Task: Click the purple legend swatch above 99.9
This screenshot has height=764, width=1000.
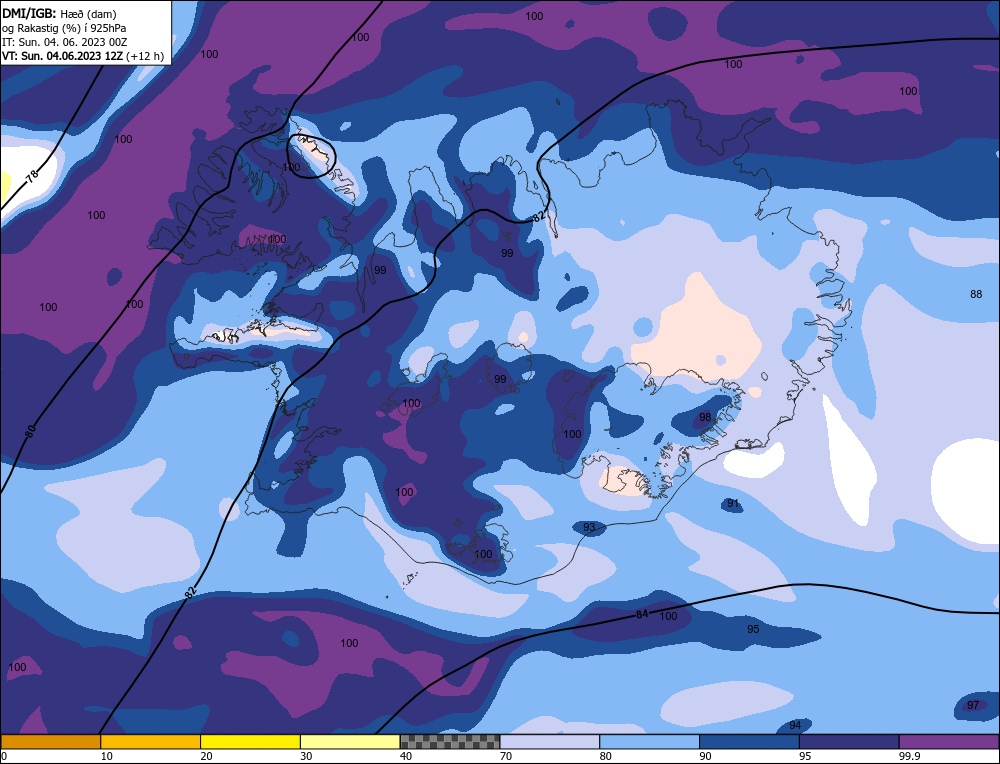Action: pyautogui.click(x=949, y=742)
